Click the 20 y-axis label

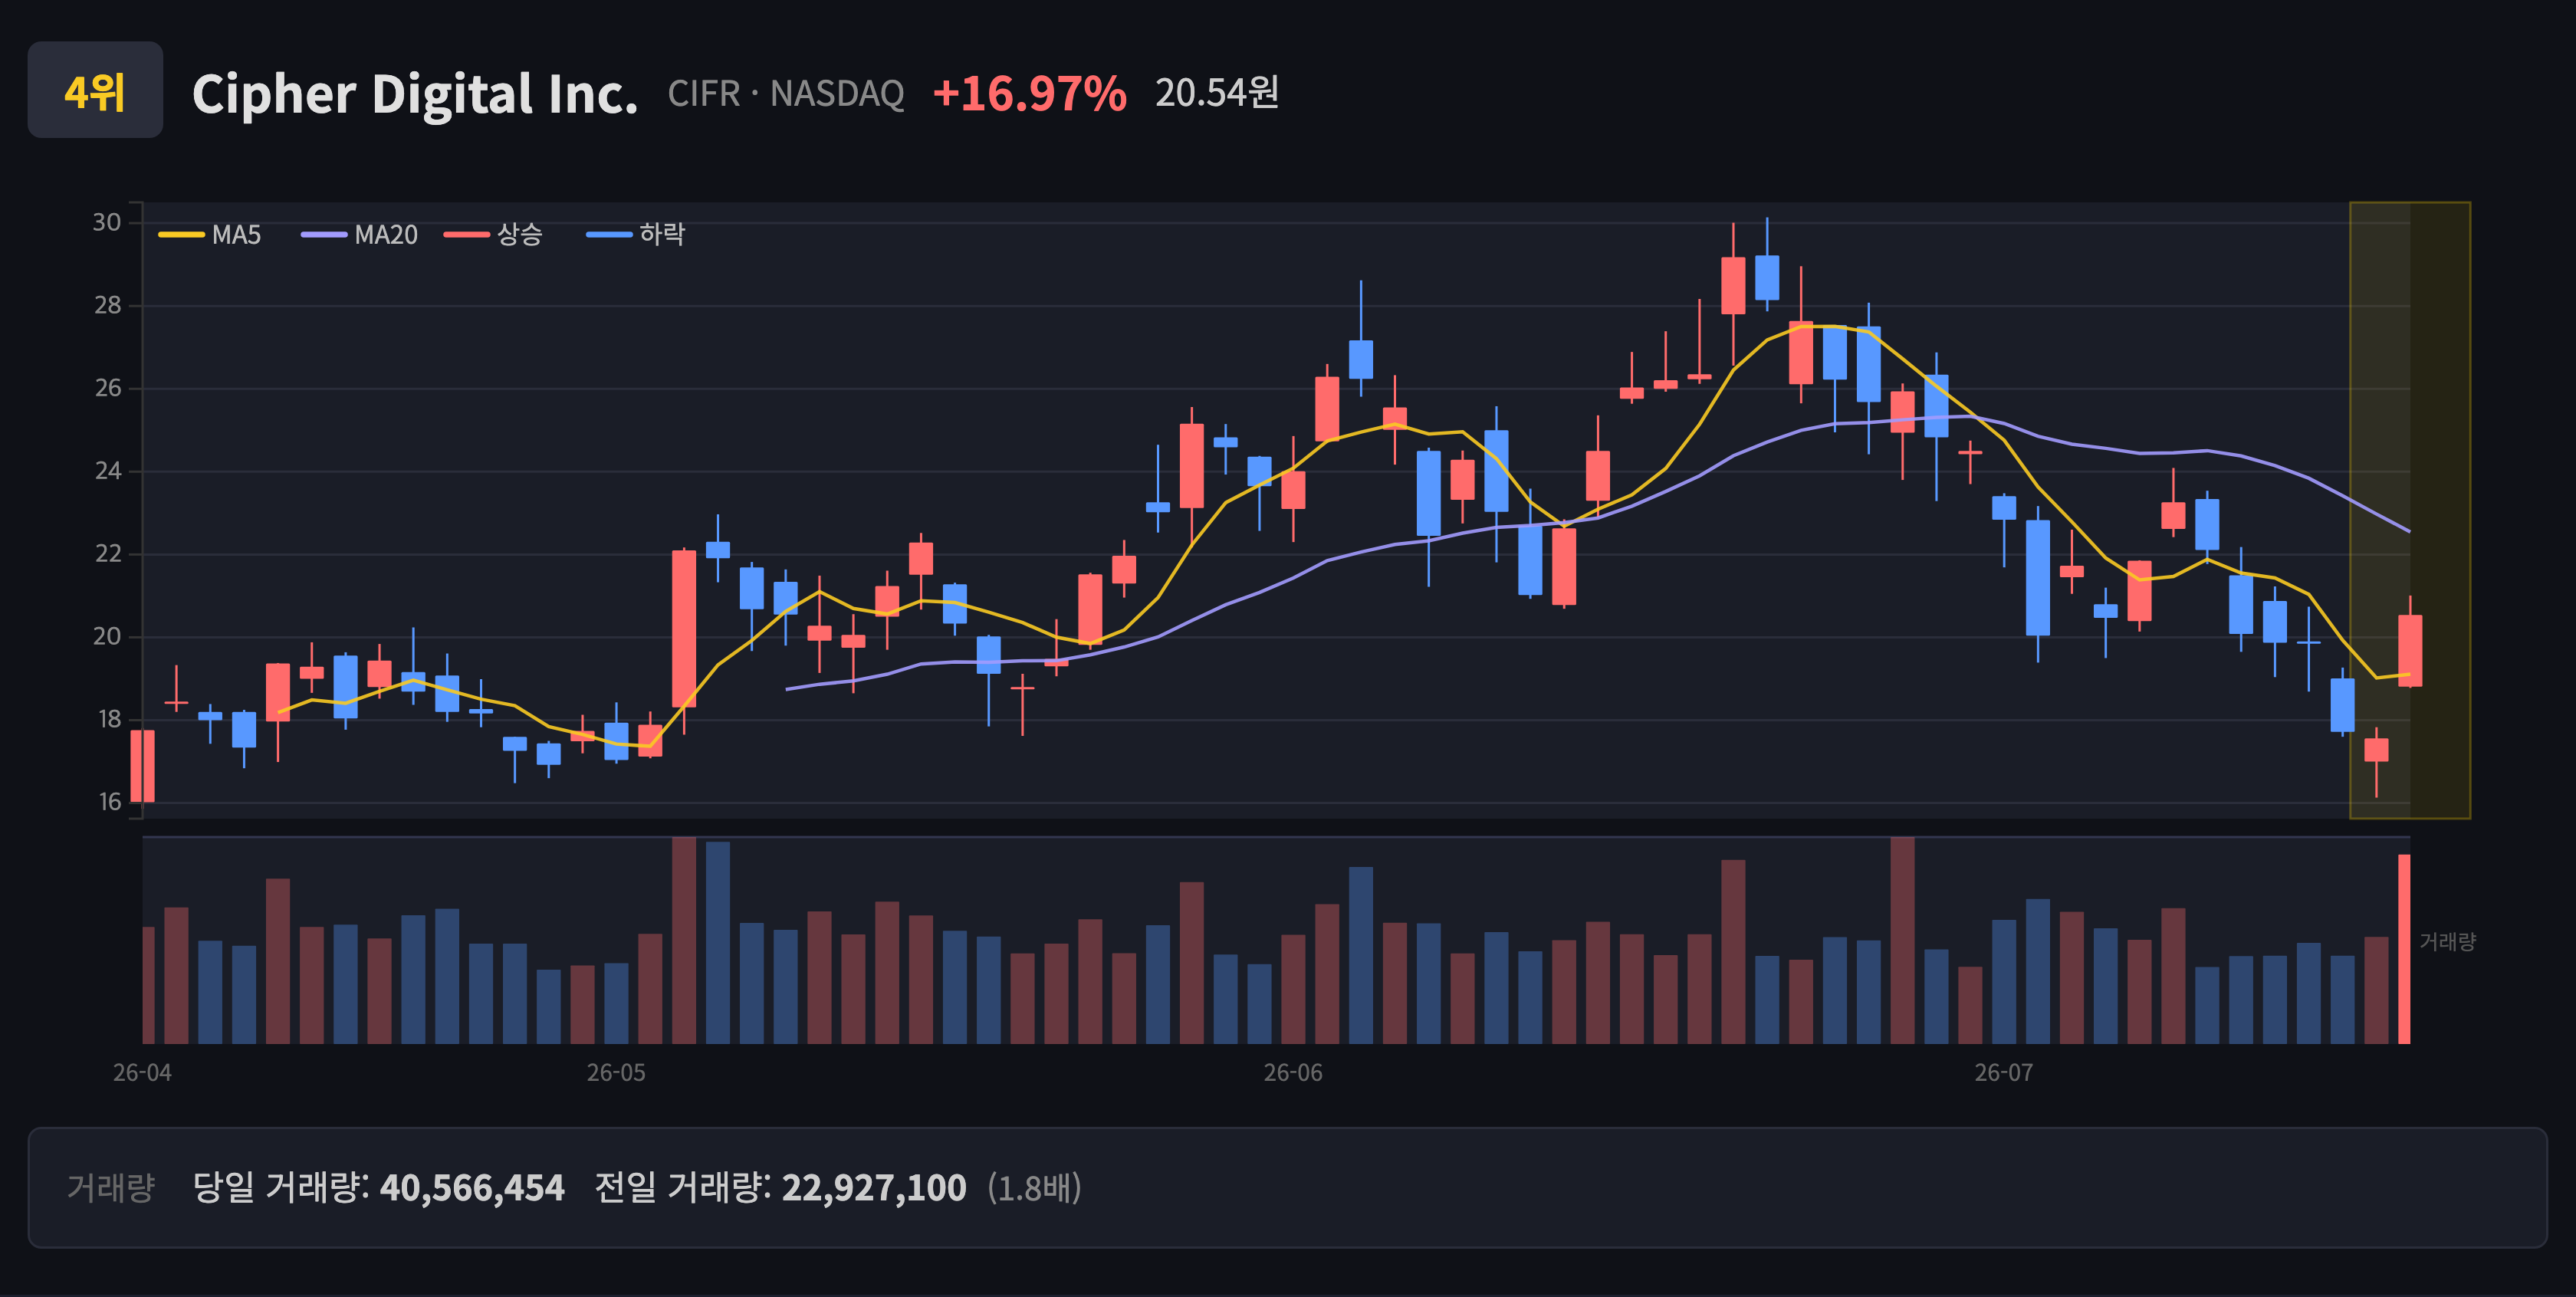[x=107, y=636]
